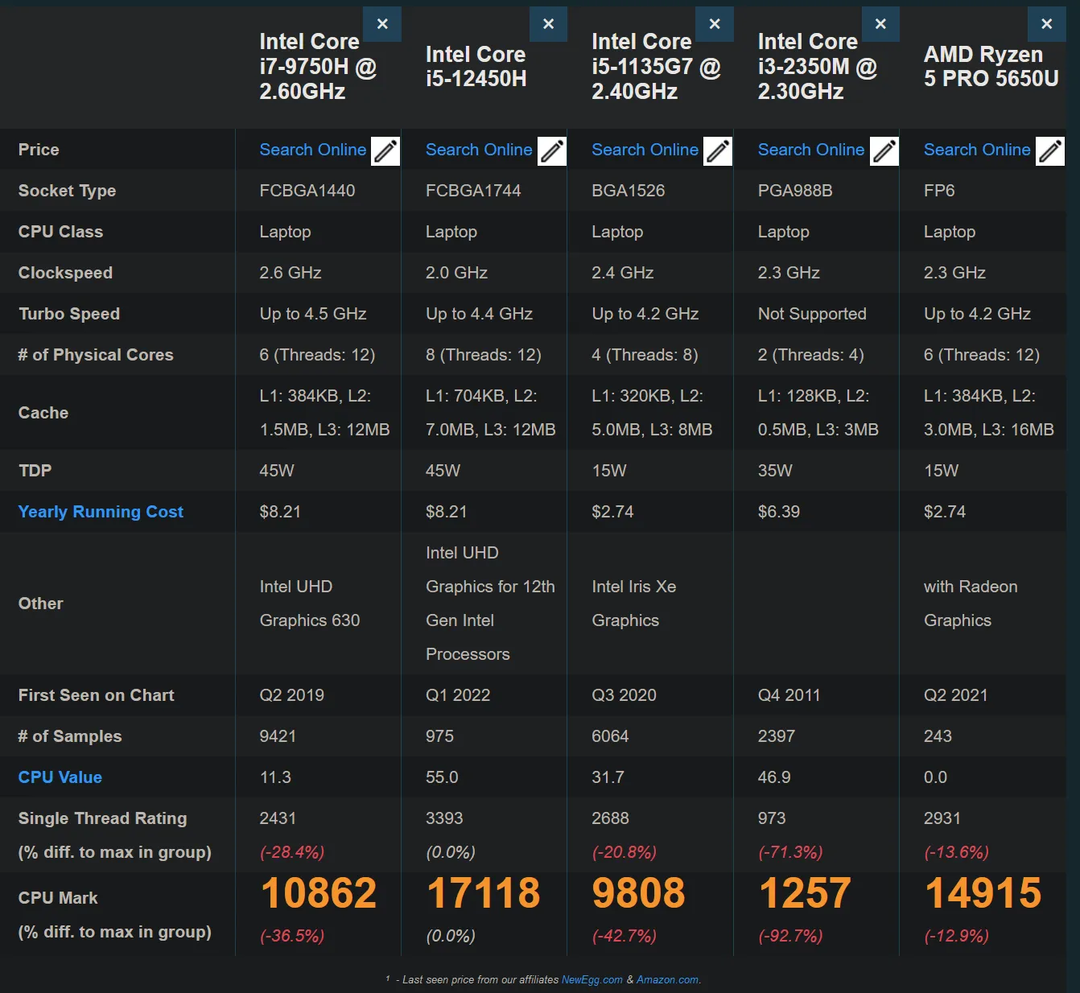
Task: Edit the price for Intel Core i3-2350M
Action: coord(883,152)
